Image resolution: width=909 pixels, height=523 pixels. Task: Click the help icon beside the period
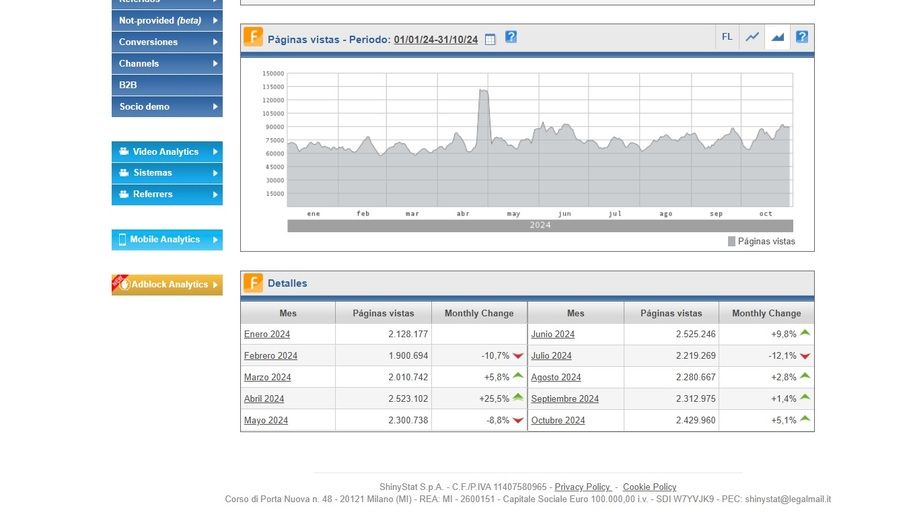click(511, 37)
